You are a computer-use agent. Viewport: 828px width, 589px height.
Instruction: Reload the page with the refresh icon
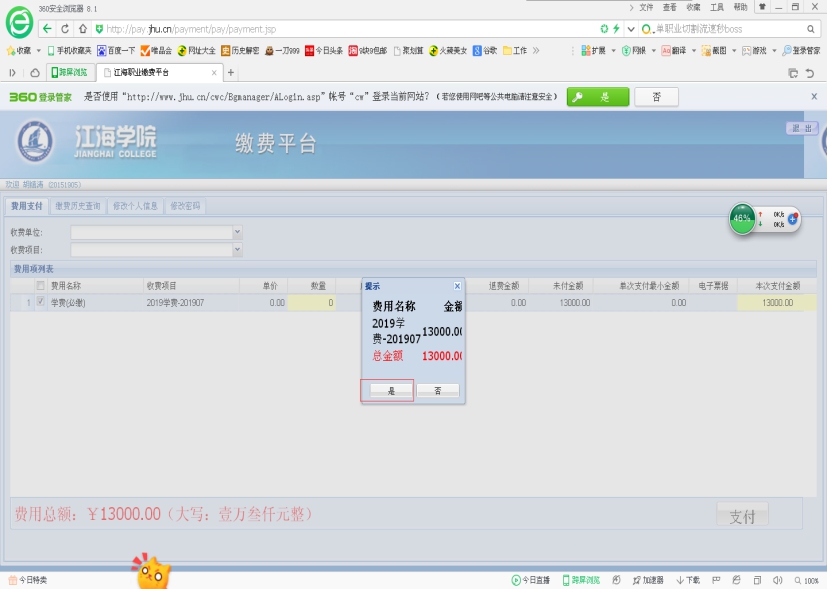click(x=66, y=29)
